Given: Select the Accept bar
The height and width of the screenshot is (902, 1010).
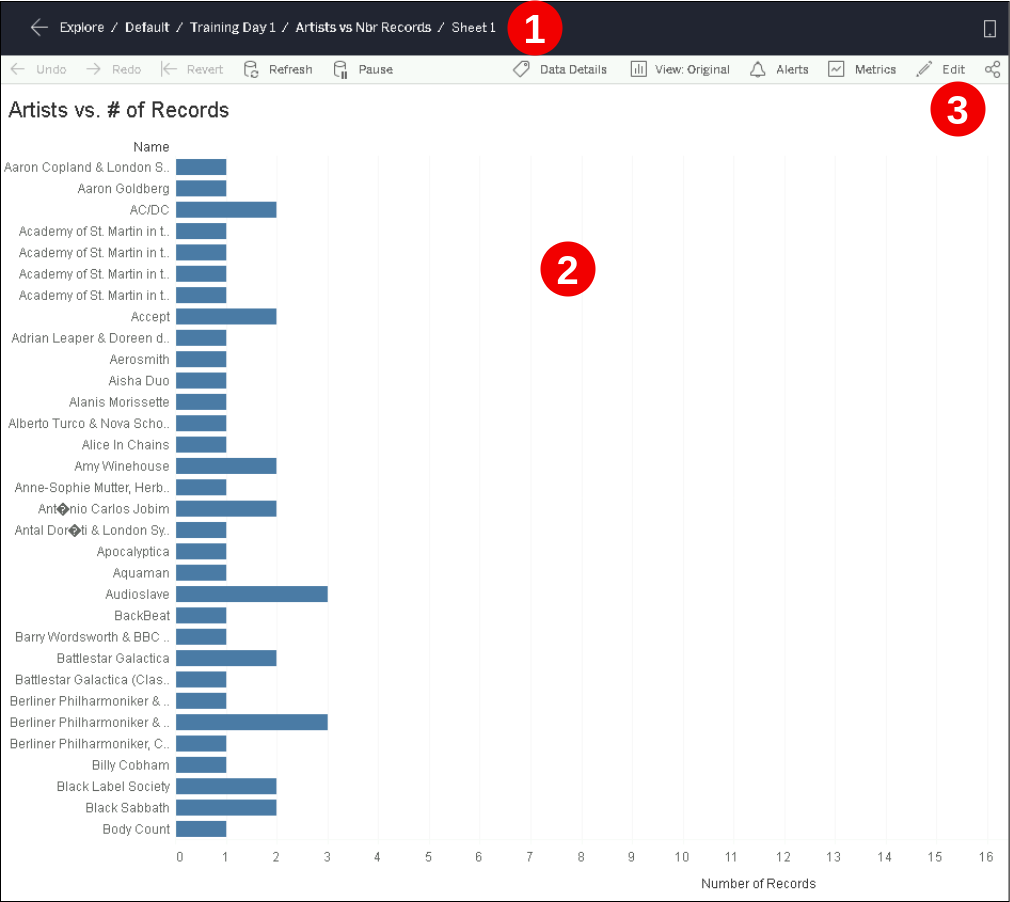Looking at the screenshot, I should pos(226,316).
